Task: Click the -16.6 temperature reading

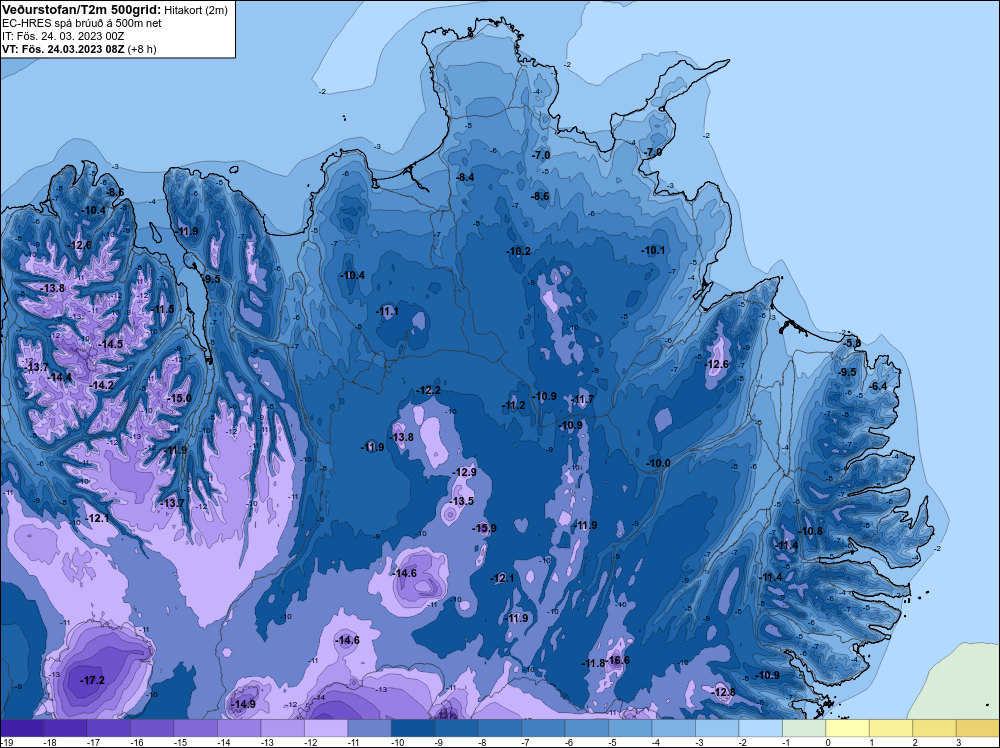Action: point(617,660)
